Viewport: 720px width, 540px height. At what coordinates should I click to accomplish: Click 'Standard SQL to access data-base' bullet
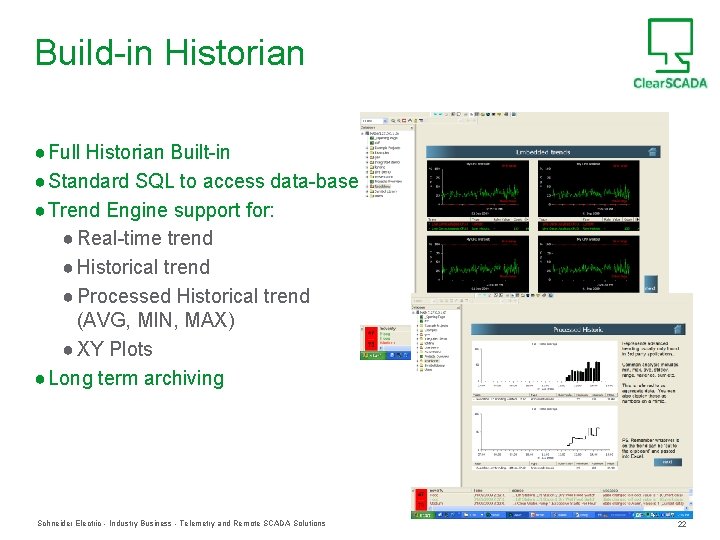pos(203,181)
